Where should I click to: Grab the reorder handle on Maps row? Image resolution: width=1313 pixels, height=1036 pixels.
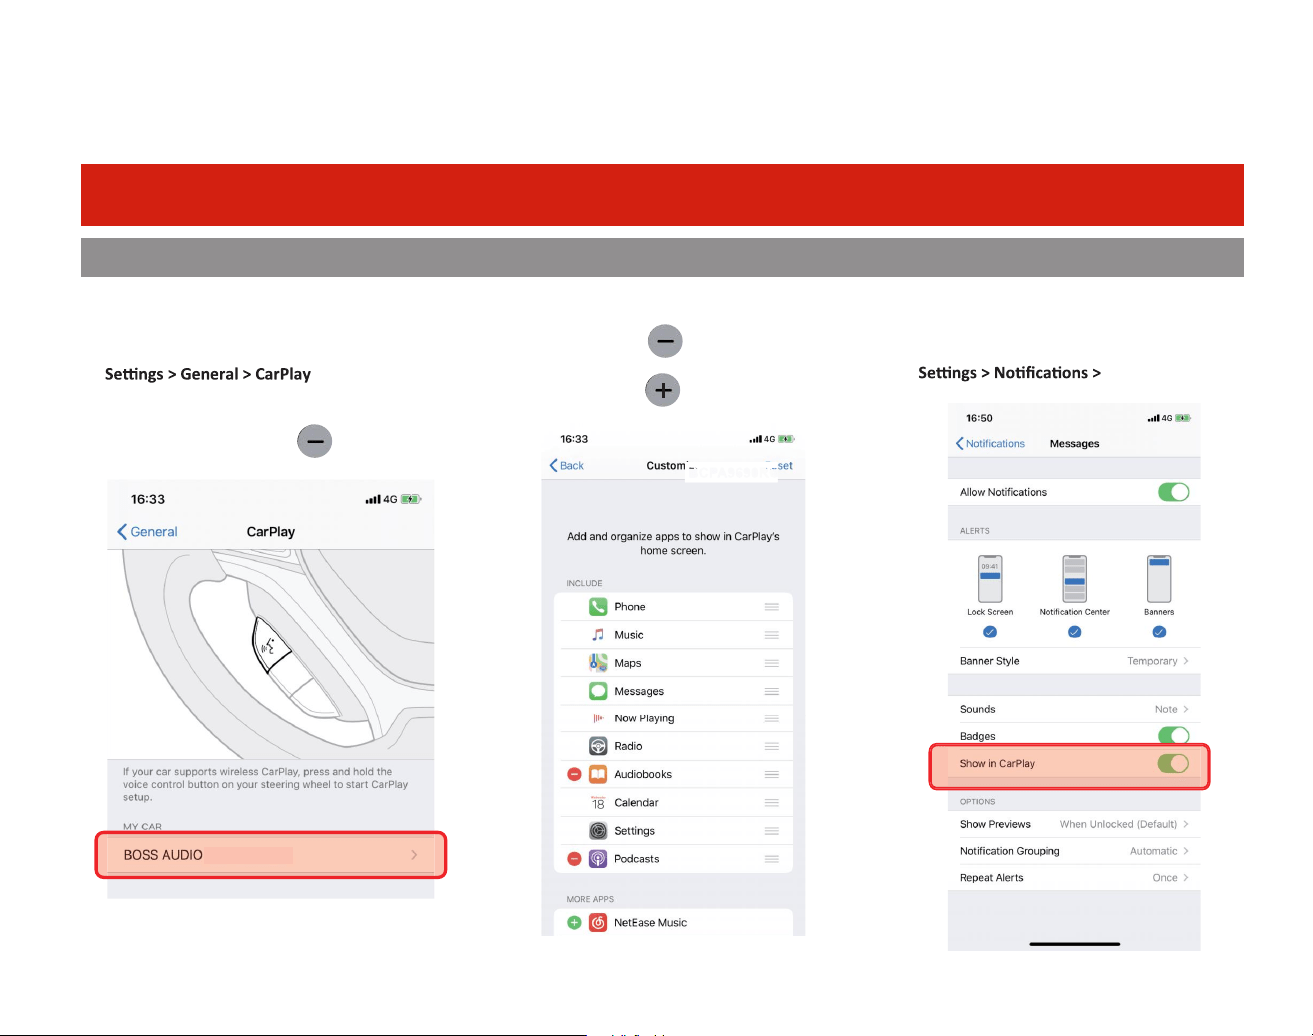[x=771, y=663]
